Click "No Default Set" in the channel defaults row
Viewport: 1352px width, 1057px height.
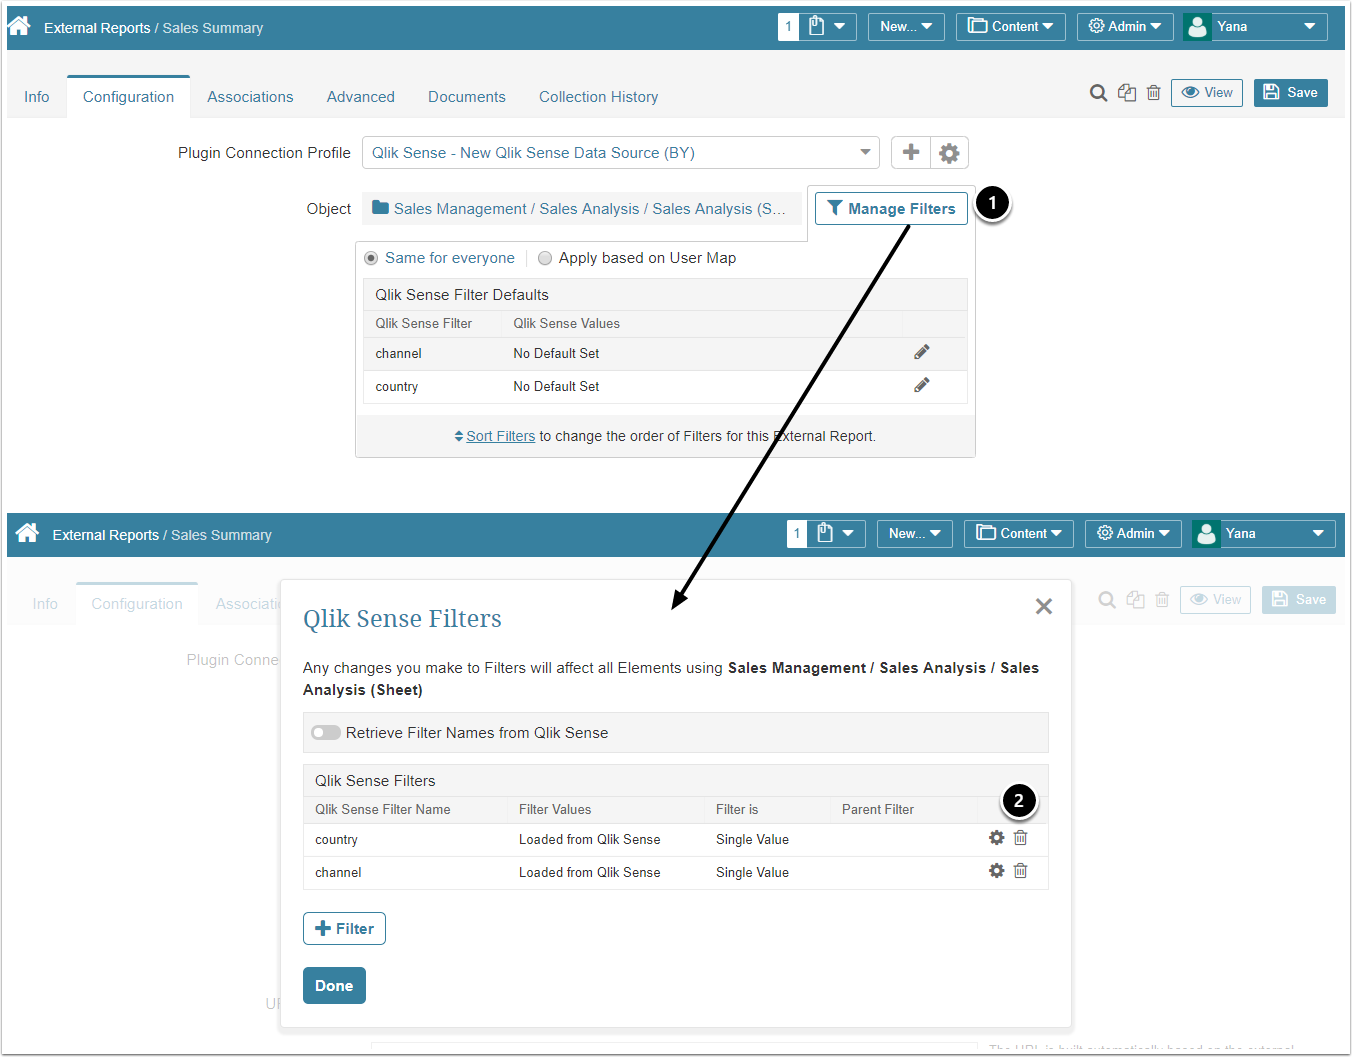556,353
